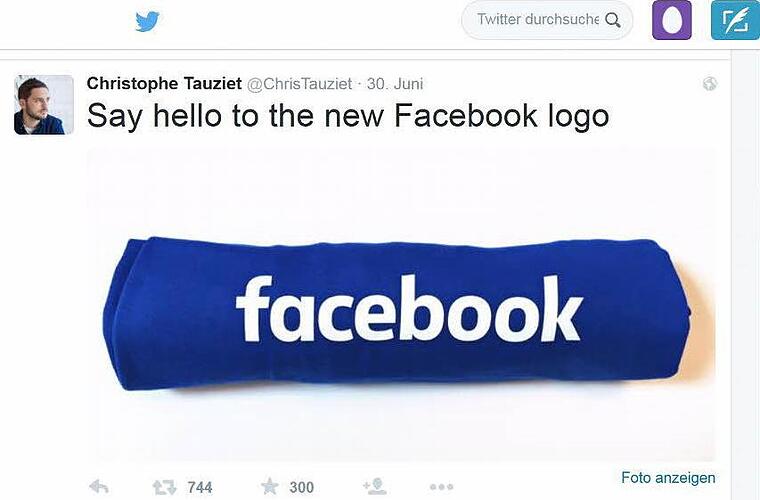760x500 pixels.
Task: Open more options three dots menu
Action: [442, 486]
